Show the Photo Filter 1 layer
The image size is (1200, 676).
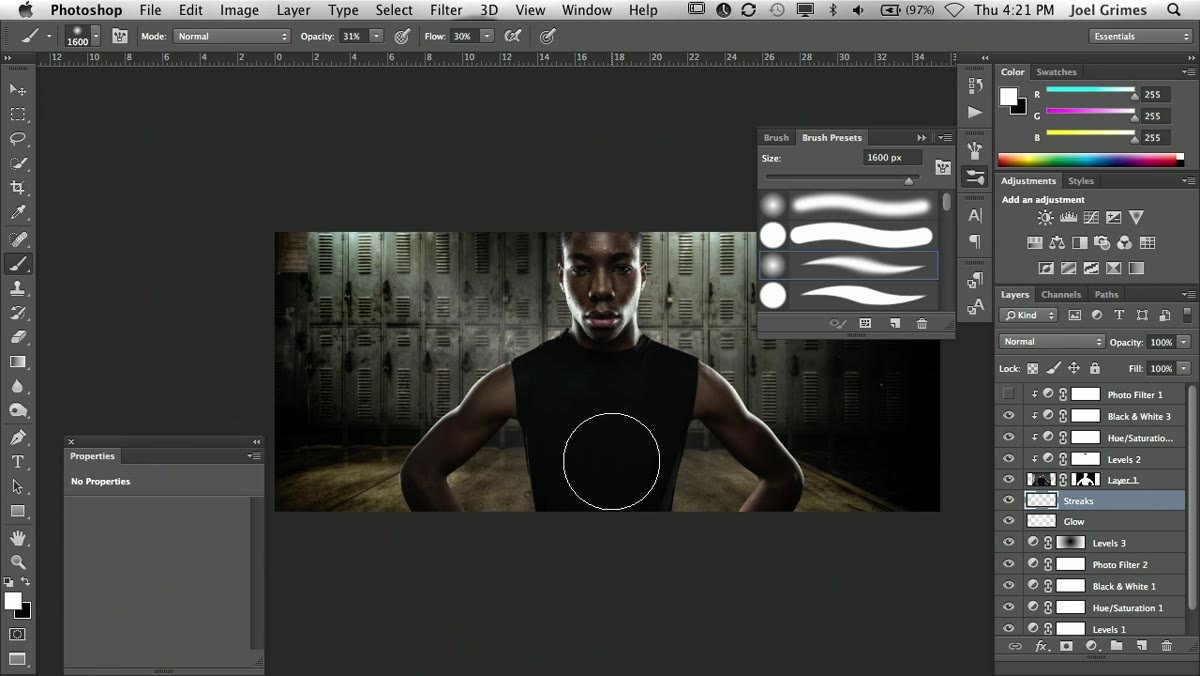click(x=1008, y=394)
